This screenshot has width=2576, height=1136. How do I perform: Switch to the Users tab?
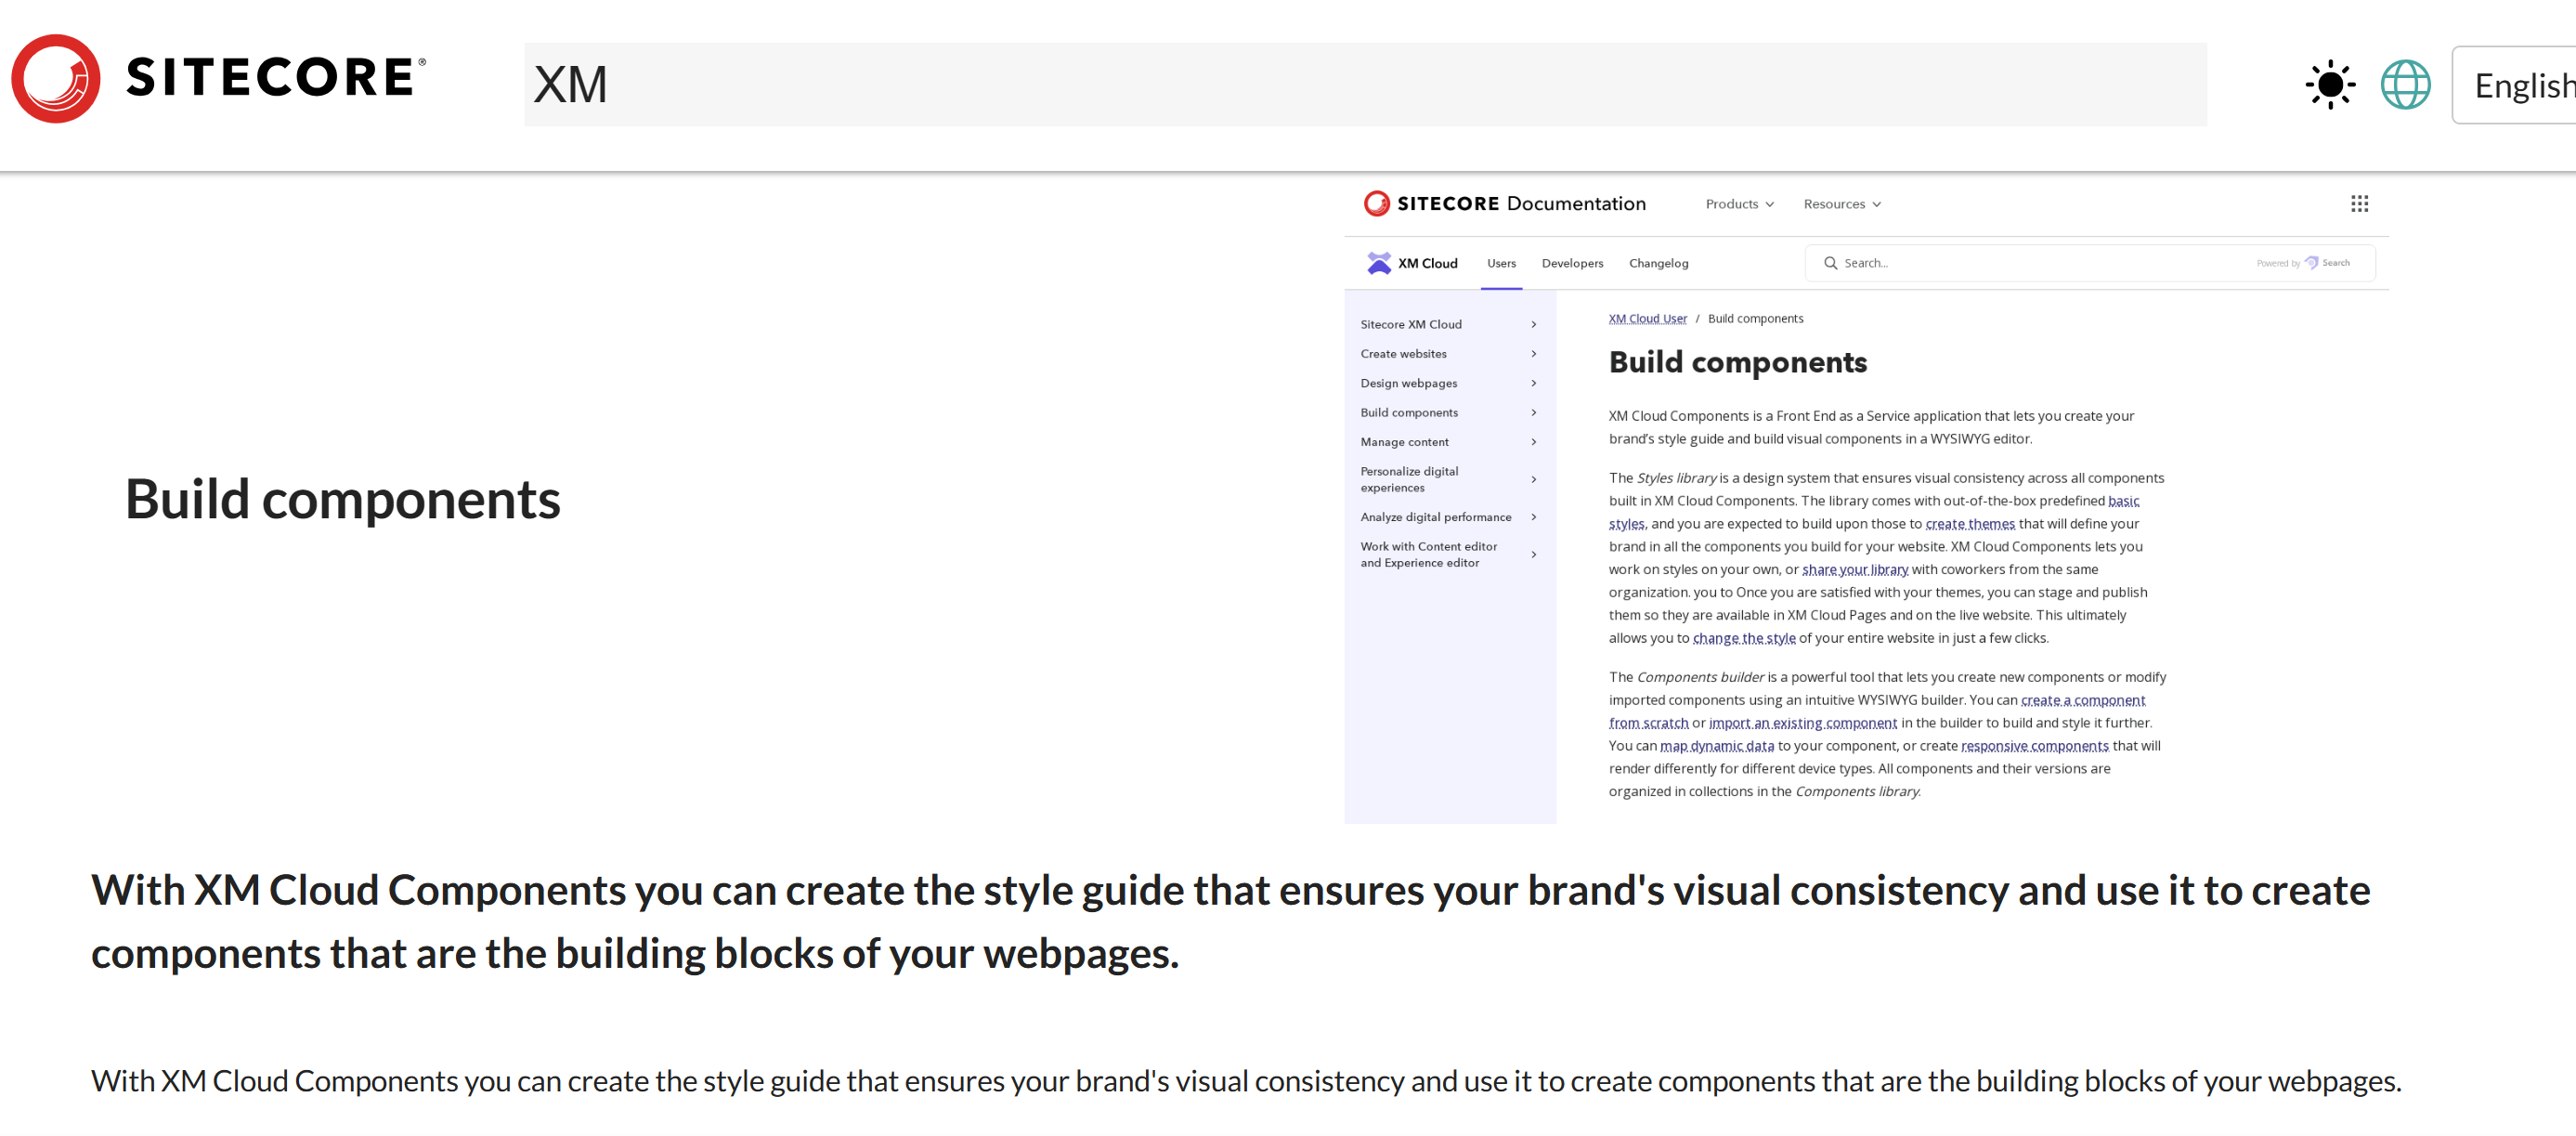tap(1501, 264)
